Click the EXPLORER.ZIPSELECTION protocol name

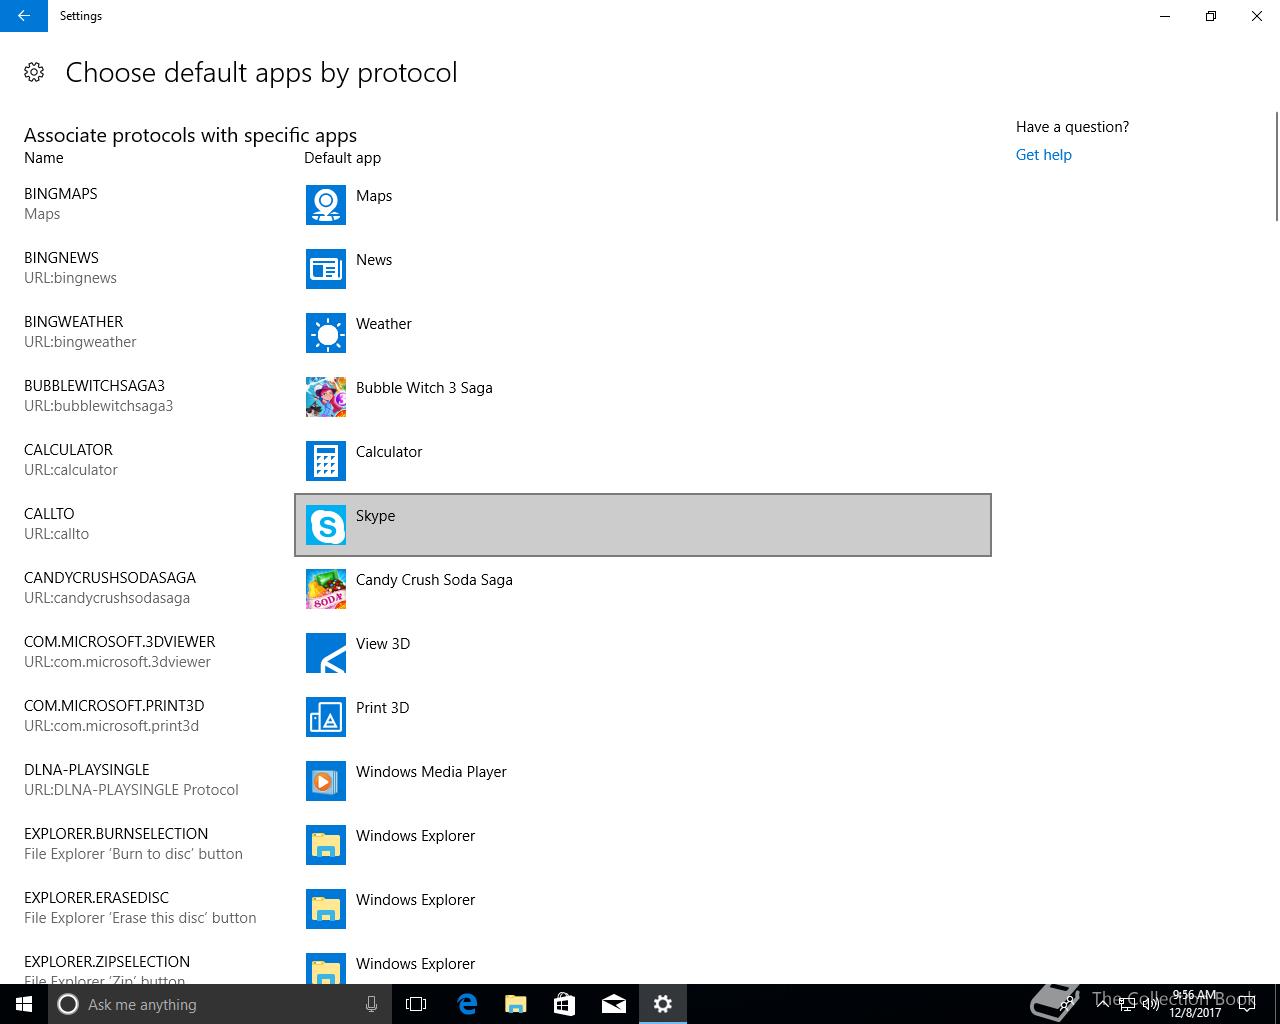coord(107,962)
